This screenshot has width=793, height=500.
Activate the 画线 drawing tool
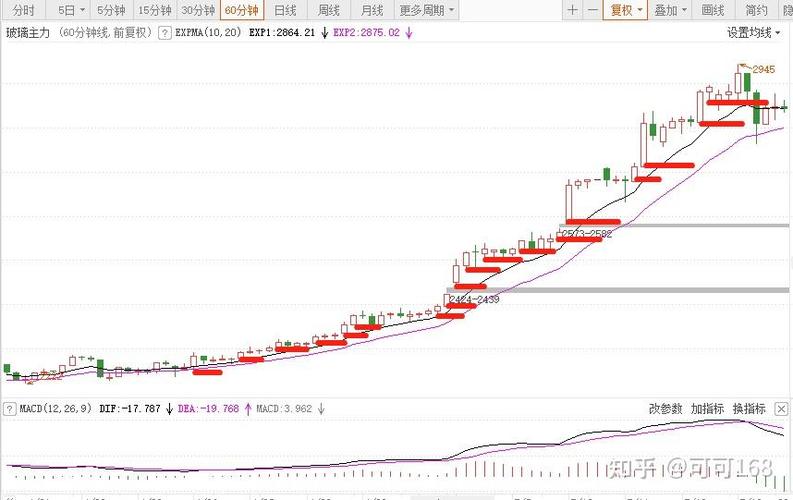[x=713, y=10]
